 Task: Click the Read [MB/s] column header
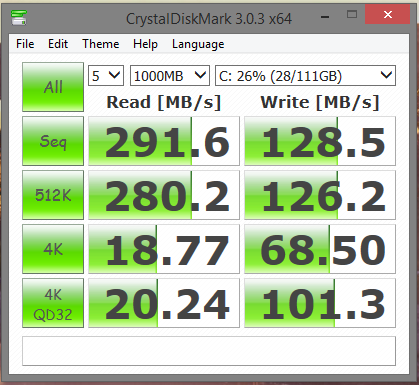[164, 102]
